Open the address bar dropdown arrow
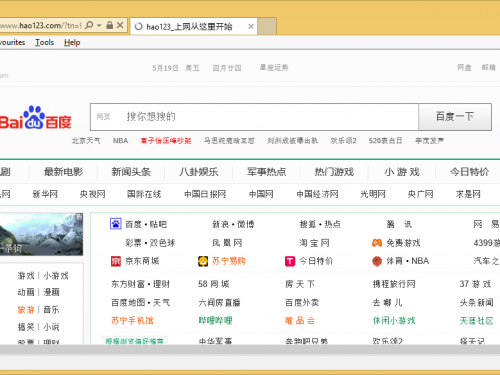500x375 pixels. tap(99, 25)
